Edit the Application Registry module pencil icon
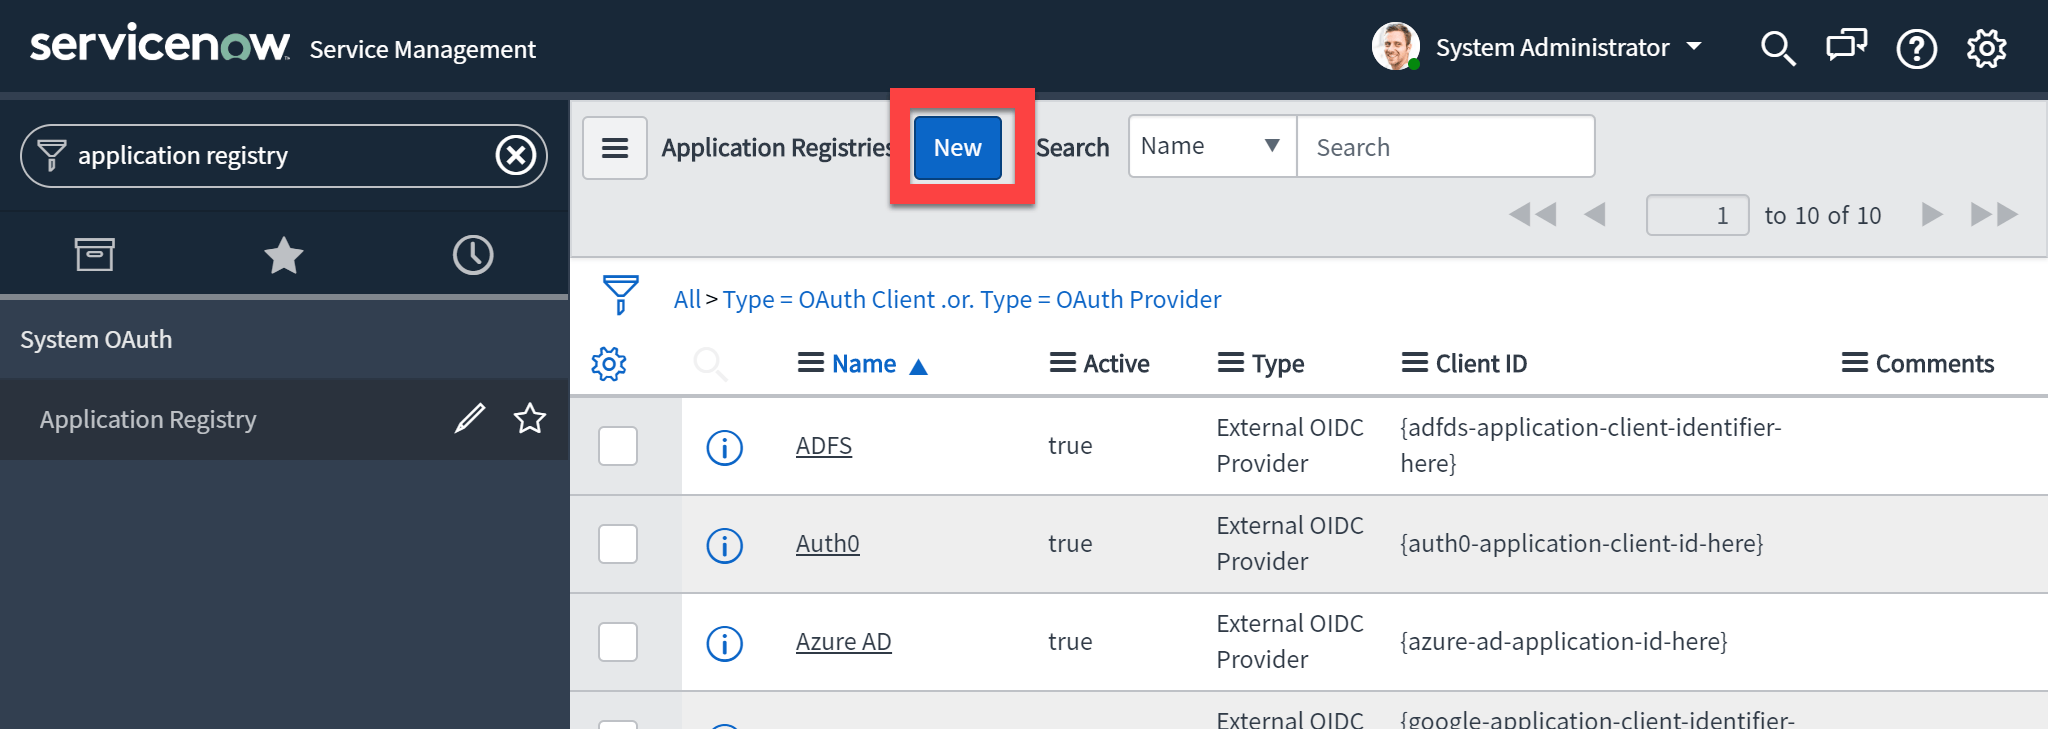 click(x=470, y=418)
